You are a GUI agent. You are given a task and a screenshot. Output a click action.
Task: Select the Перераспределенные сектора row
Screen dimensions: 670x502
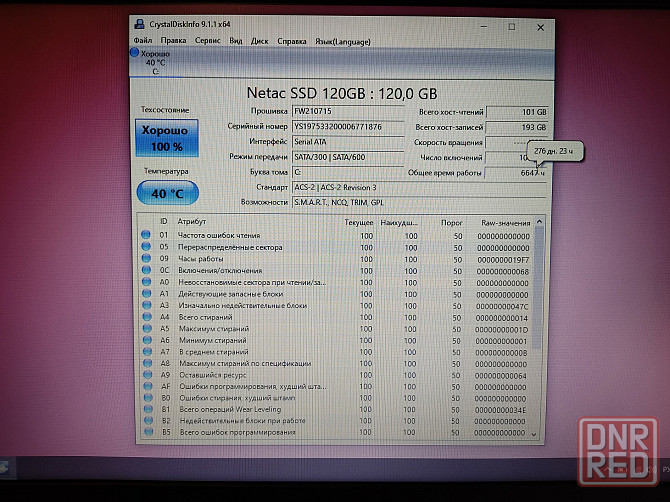pyautogui.click(x=335, y=247)
